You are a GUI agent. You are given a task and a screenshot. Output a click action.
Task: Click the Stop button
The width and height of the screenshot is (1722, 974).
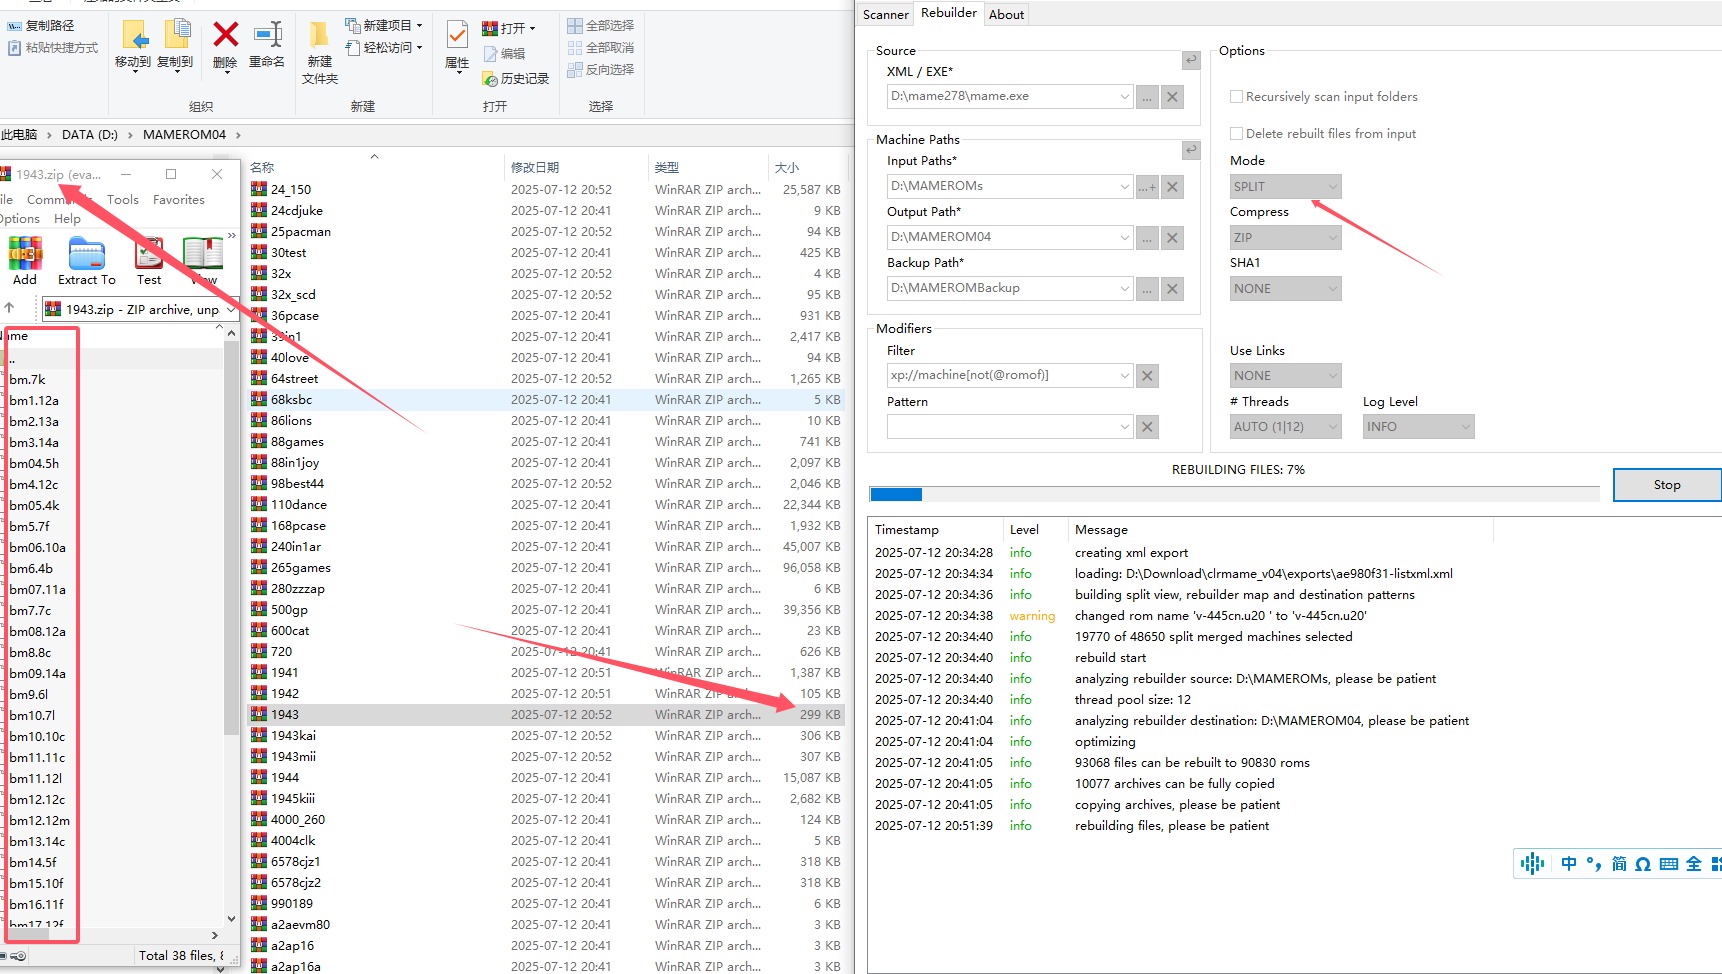tap(1667, 485)
